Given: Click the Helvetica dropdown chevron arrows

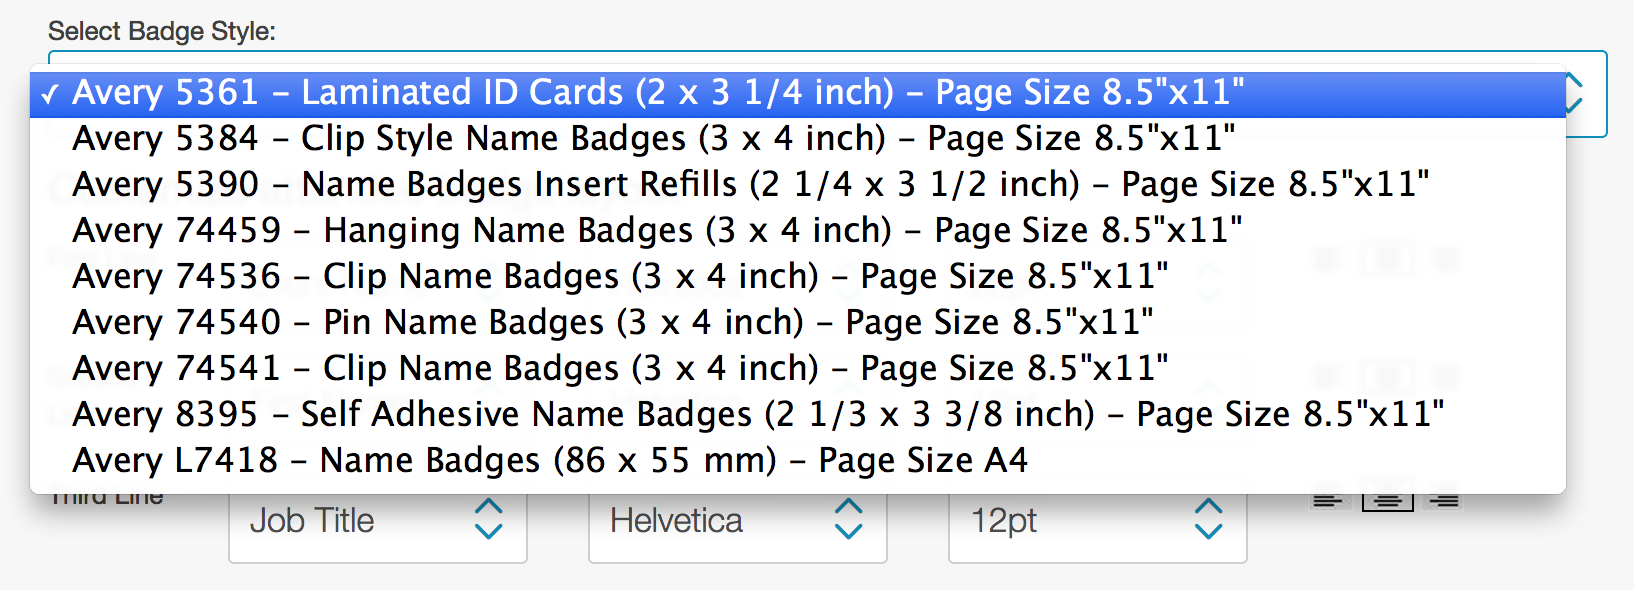Looking at the screenshot, I should click(848, 519).
